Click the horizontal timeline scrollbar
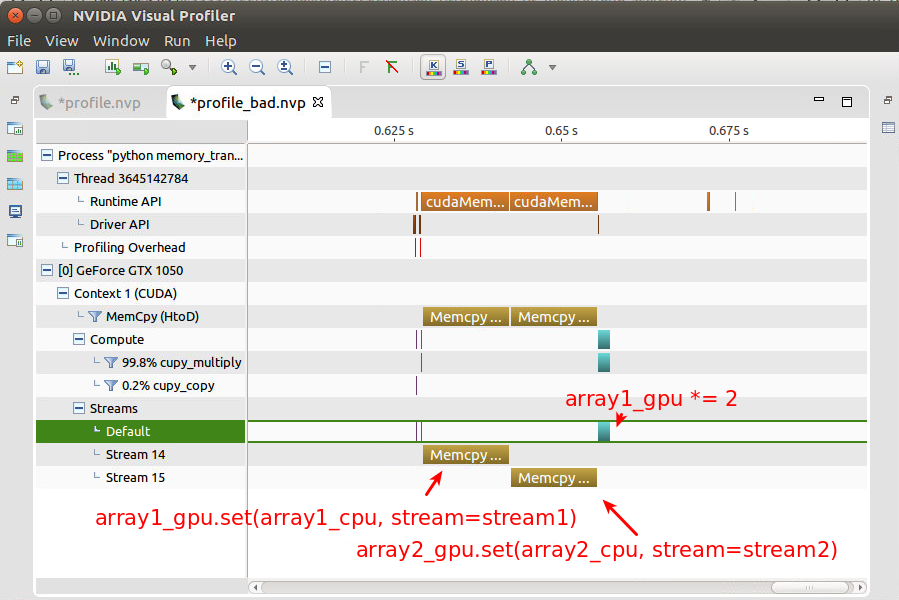The image size is (899, 600). [x=550, y=587]
